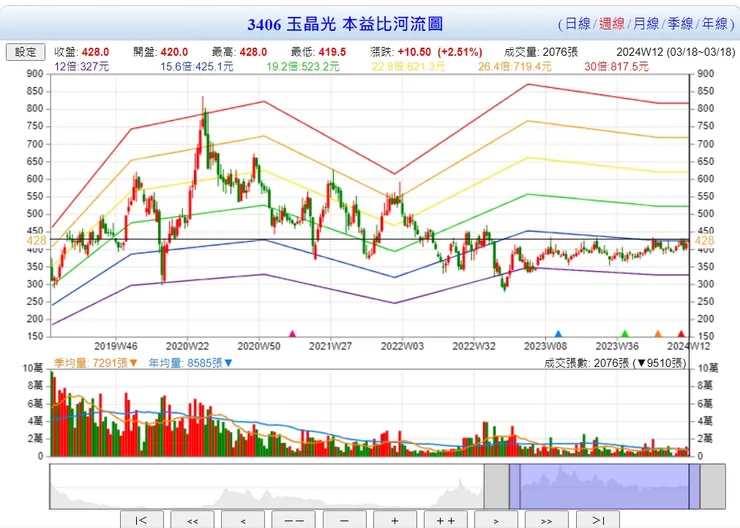Zoom out more with −− button
The width and height of the screenshot is (740, 528).
point(293,520)
